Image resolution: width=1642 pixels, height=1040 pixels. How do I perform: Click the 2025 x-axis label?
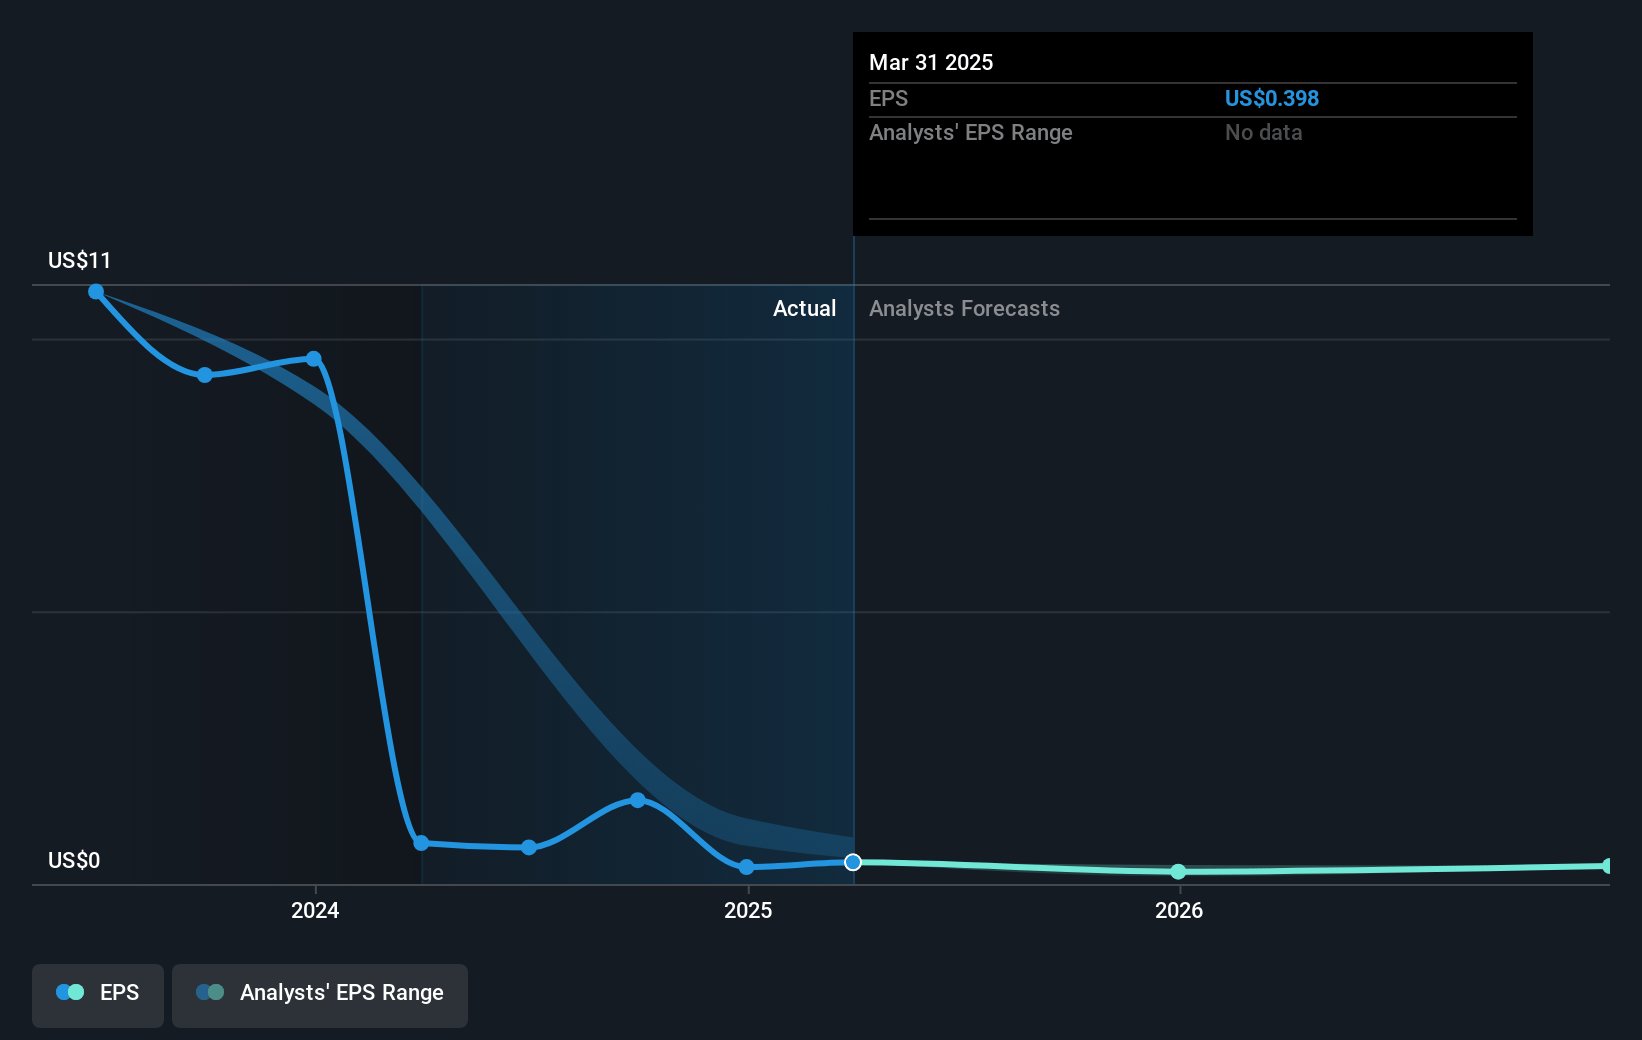coord(748,910)
